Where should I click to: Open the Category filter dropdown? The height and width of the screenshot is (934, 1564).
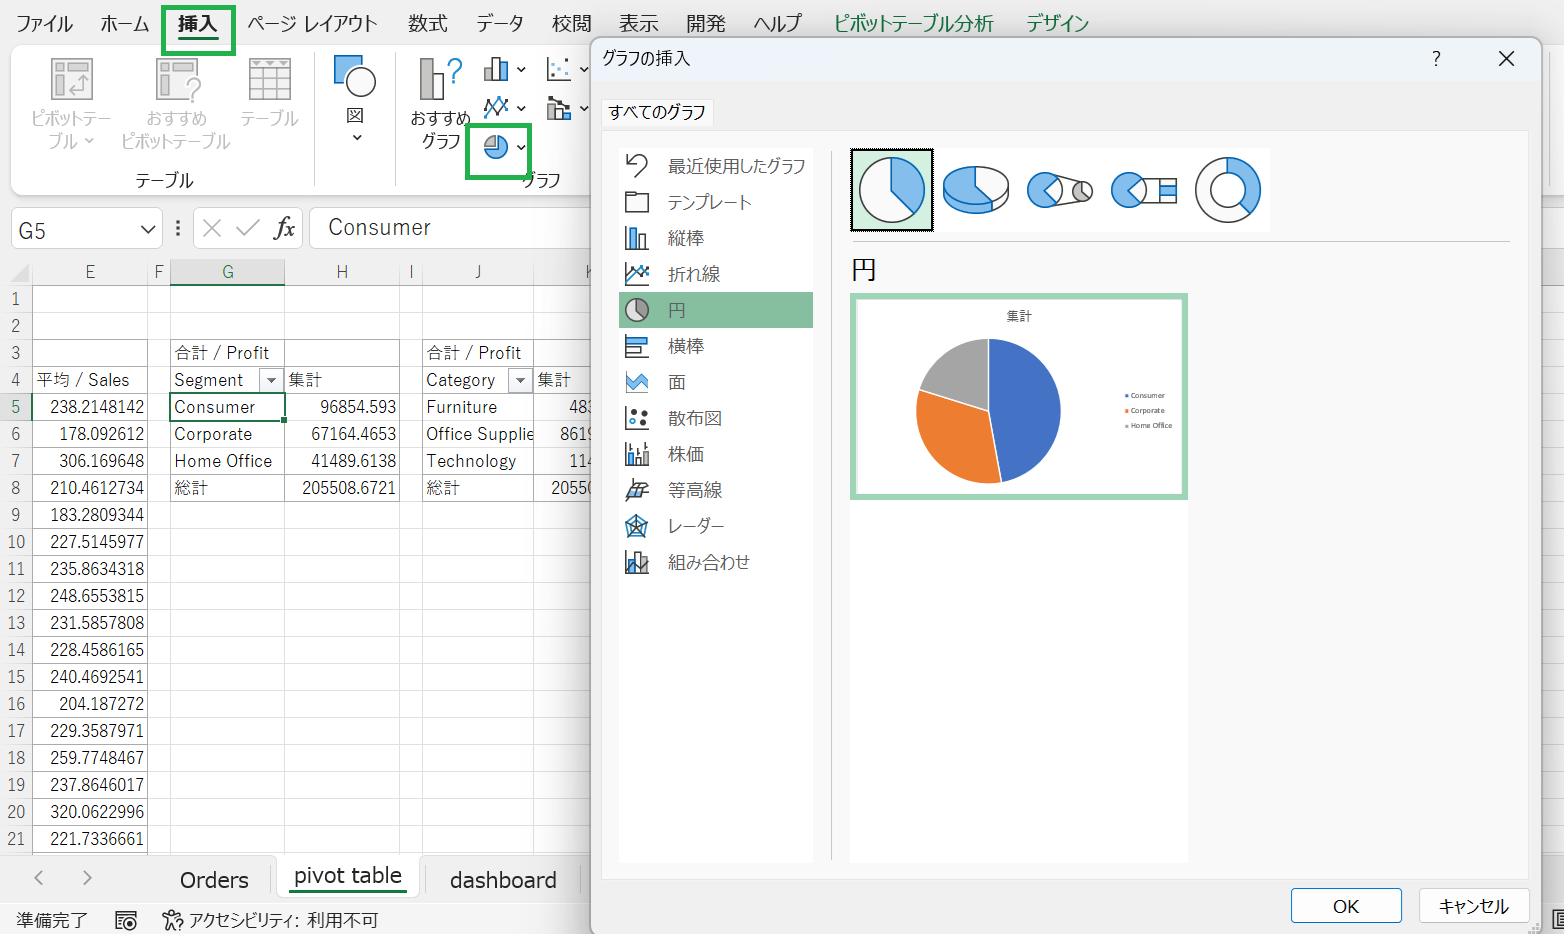pos(520,380)
